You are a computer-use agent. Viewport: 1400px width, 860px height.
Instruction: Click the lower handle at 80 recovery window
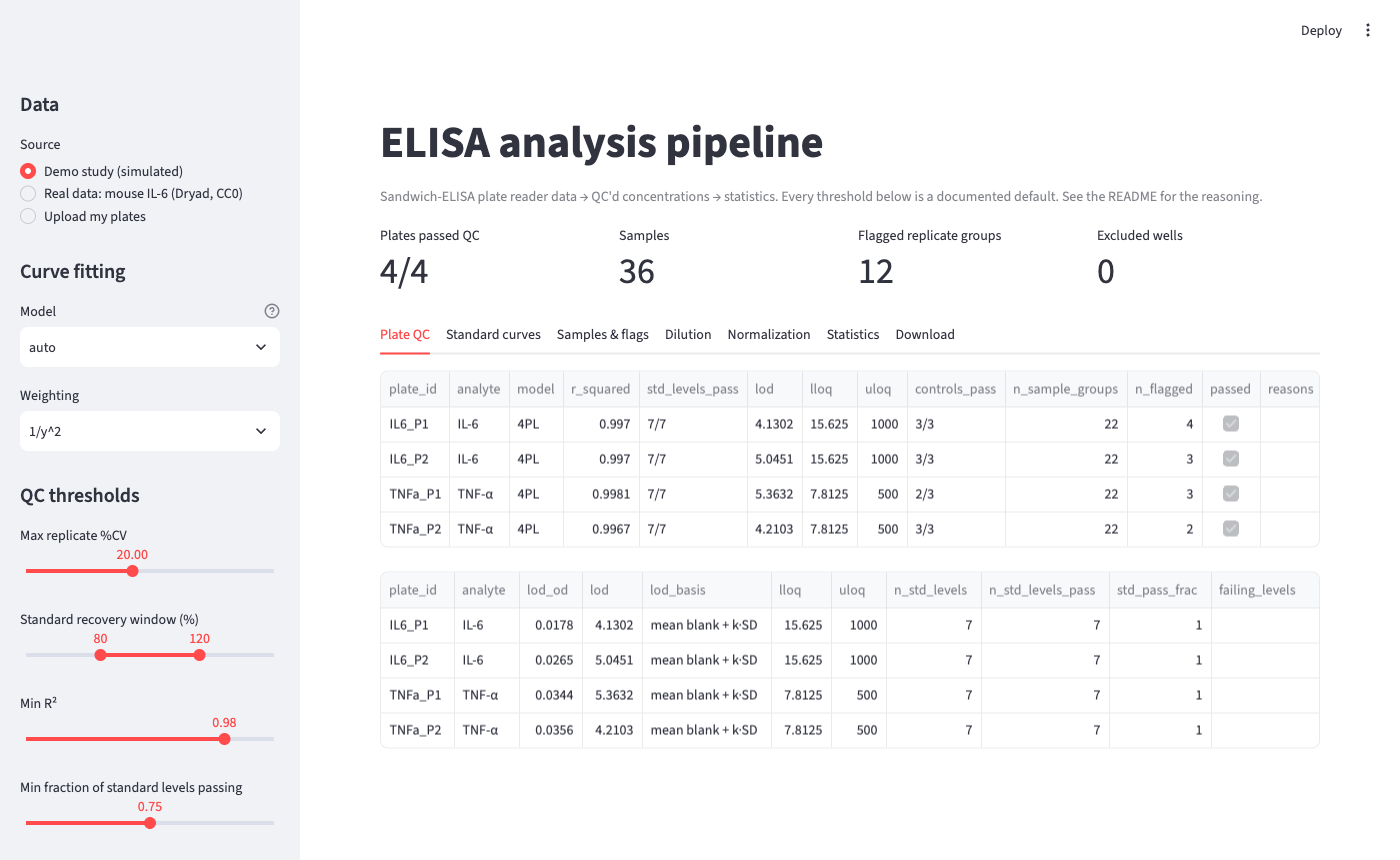click(100, 655)
